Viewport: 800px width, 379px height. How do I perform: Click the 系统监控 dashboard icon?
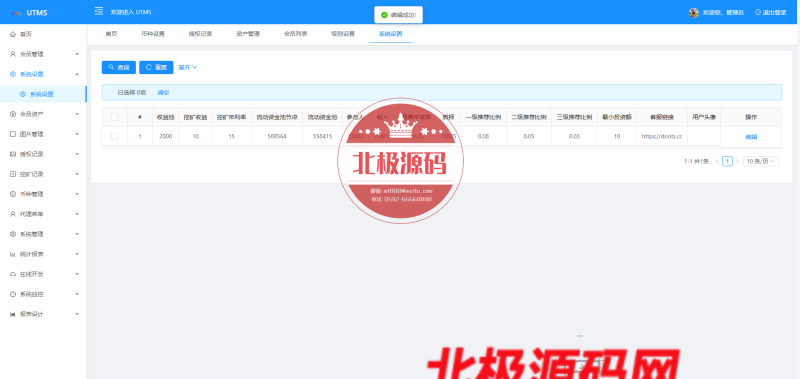click(13, 294)
